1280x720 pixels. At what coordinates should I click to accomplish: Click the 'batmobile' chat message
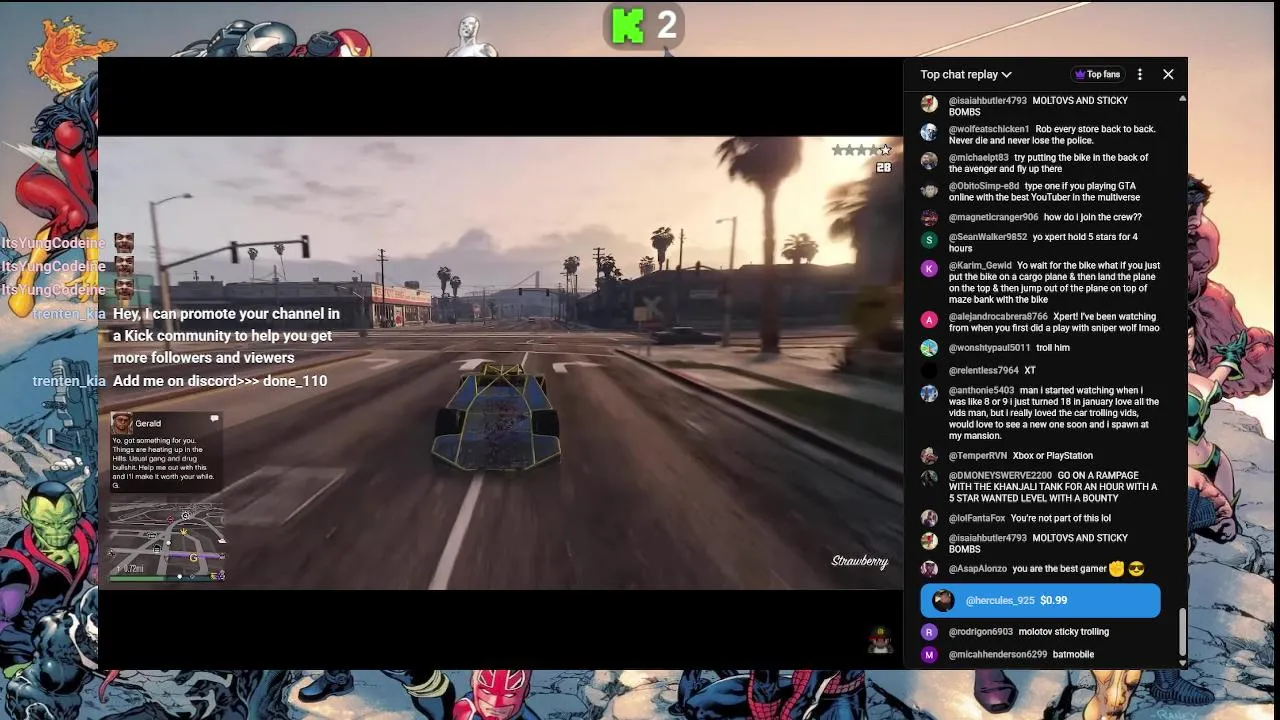coord(1074,655)
